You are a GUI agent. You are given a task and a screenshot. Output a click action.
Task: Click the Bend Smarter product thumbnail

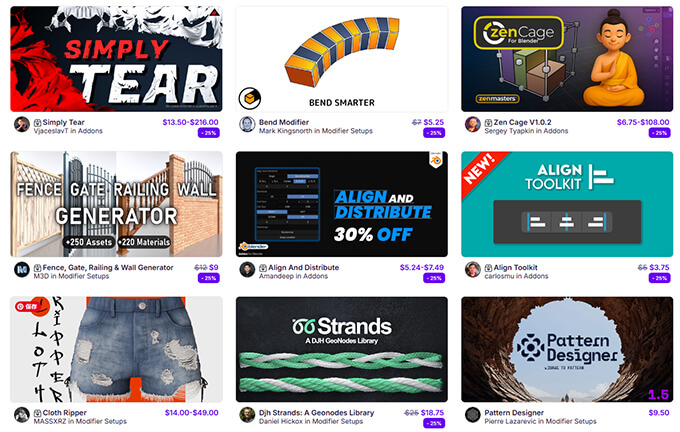pos(342,59)
